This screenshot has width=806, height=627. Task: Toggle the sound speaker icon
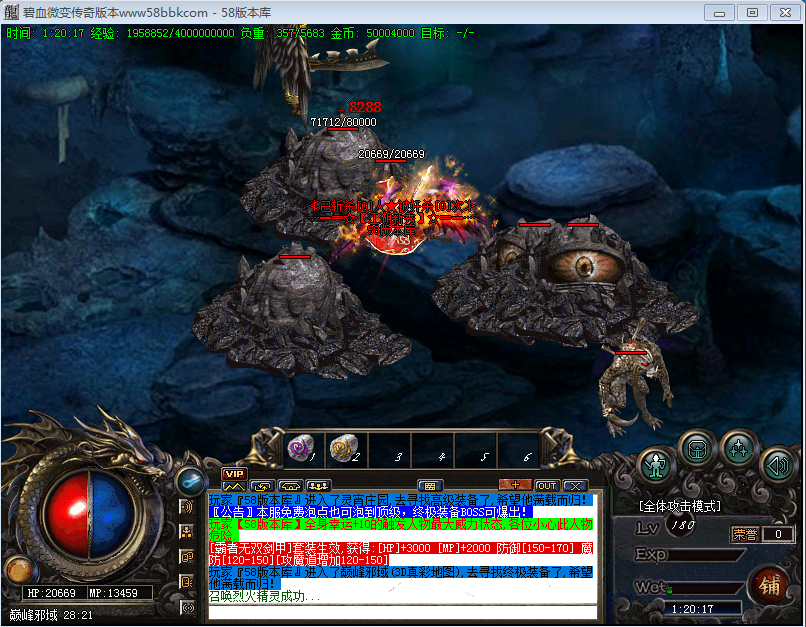pyautogui.click(x=779, y=466)
